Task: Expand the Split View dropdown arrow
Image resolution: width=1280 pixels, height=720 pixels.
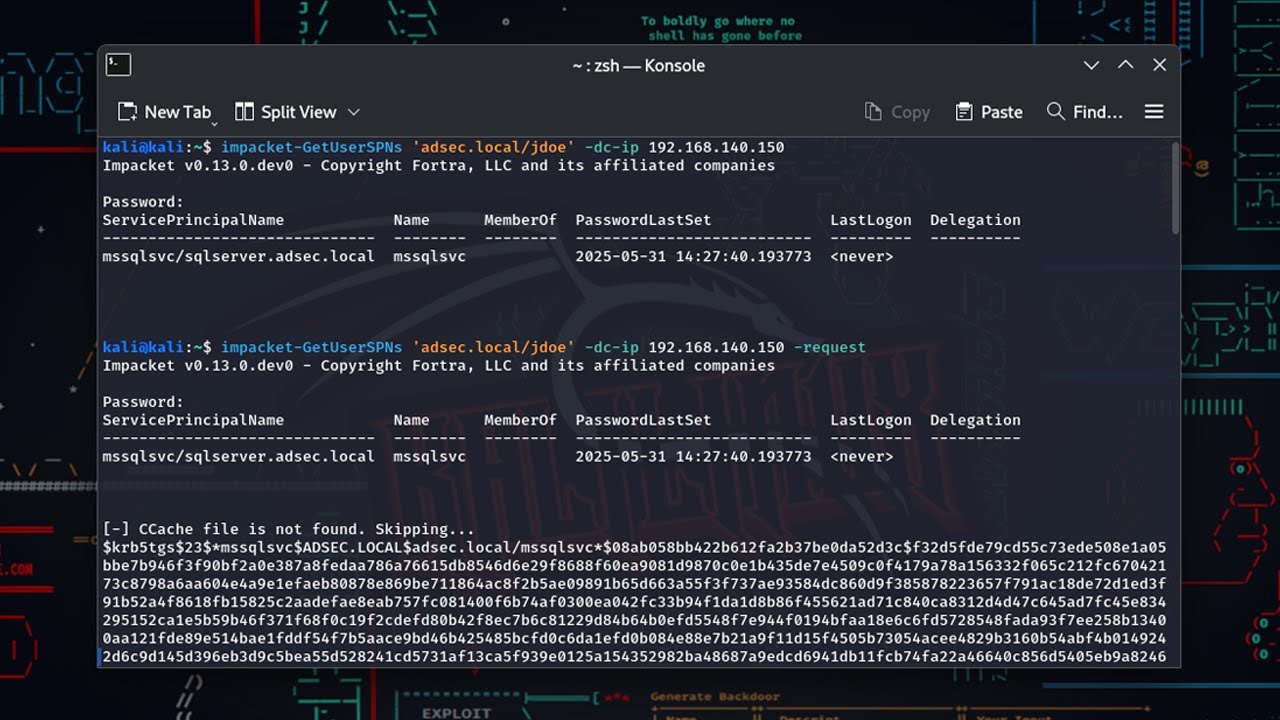Action: pyautogui.click(x=353, y=112)
